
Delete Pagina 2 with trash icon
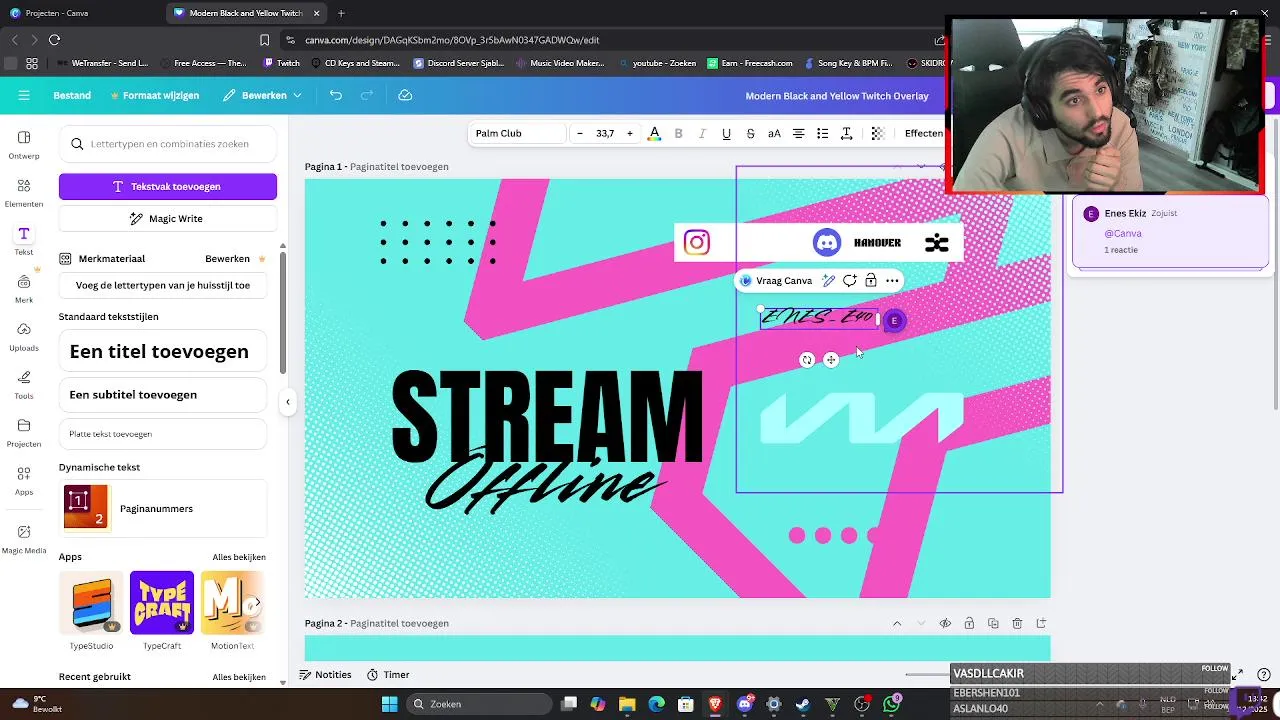point(1017,623)
